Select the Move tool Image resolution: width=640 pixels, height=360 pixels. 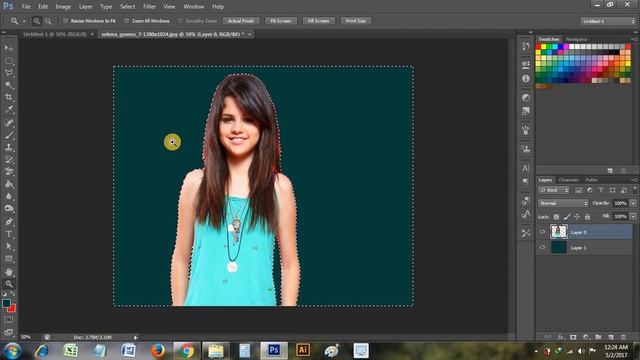[9, 48]
